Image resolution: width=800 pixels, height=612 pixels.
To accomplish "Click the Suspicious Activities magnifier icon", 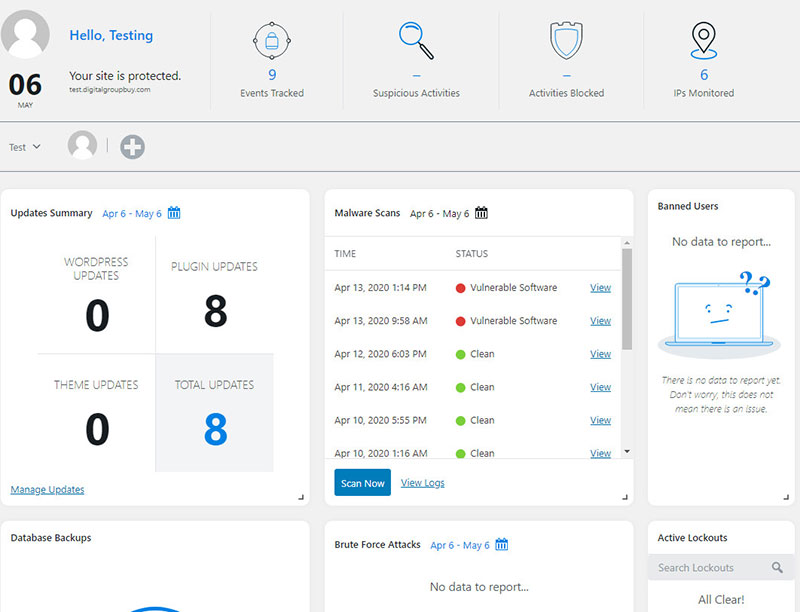I will point(416,41).
